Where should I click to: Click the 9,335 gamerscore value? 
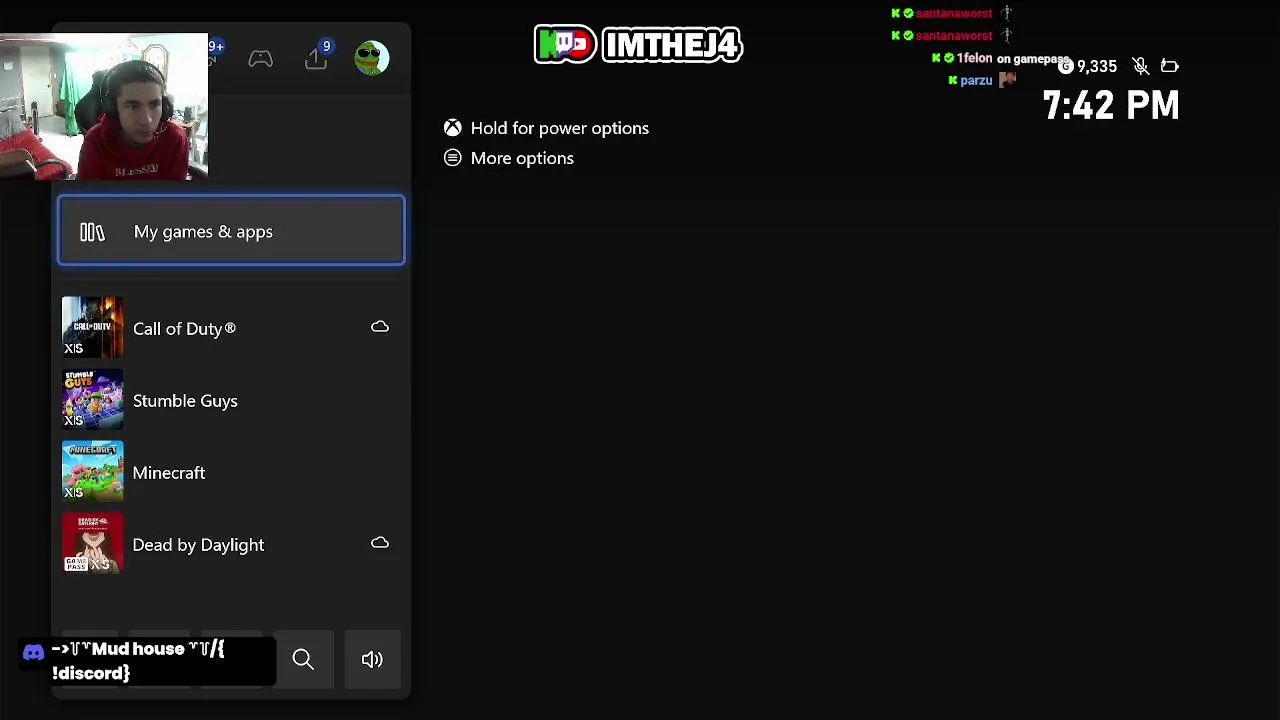1097,67
